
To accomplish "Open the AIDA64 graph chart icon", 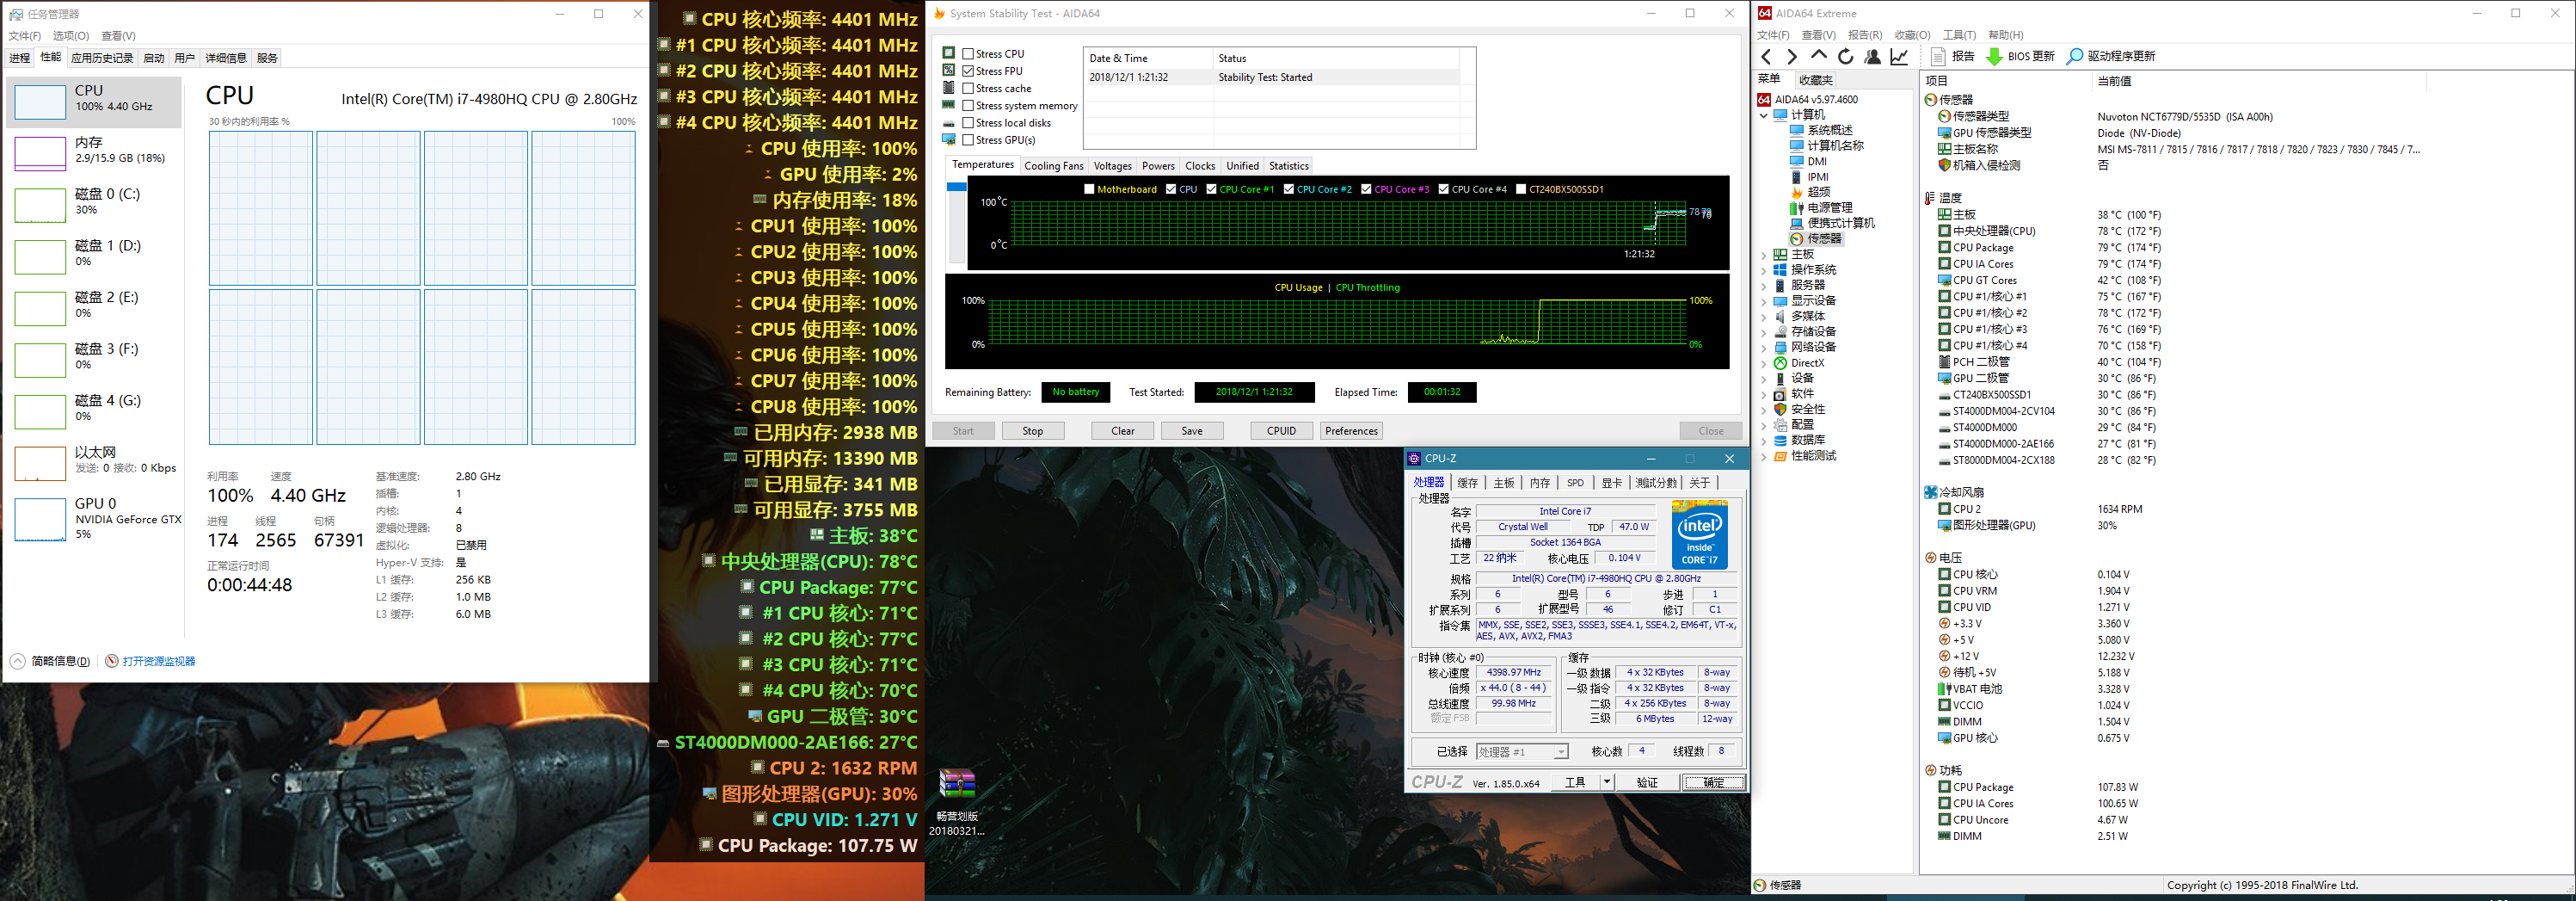I will pos(1899,56).
